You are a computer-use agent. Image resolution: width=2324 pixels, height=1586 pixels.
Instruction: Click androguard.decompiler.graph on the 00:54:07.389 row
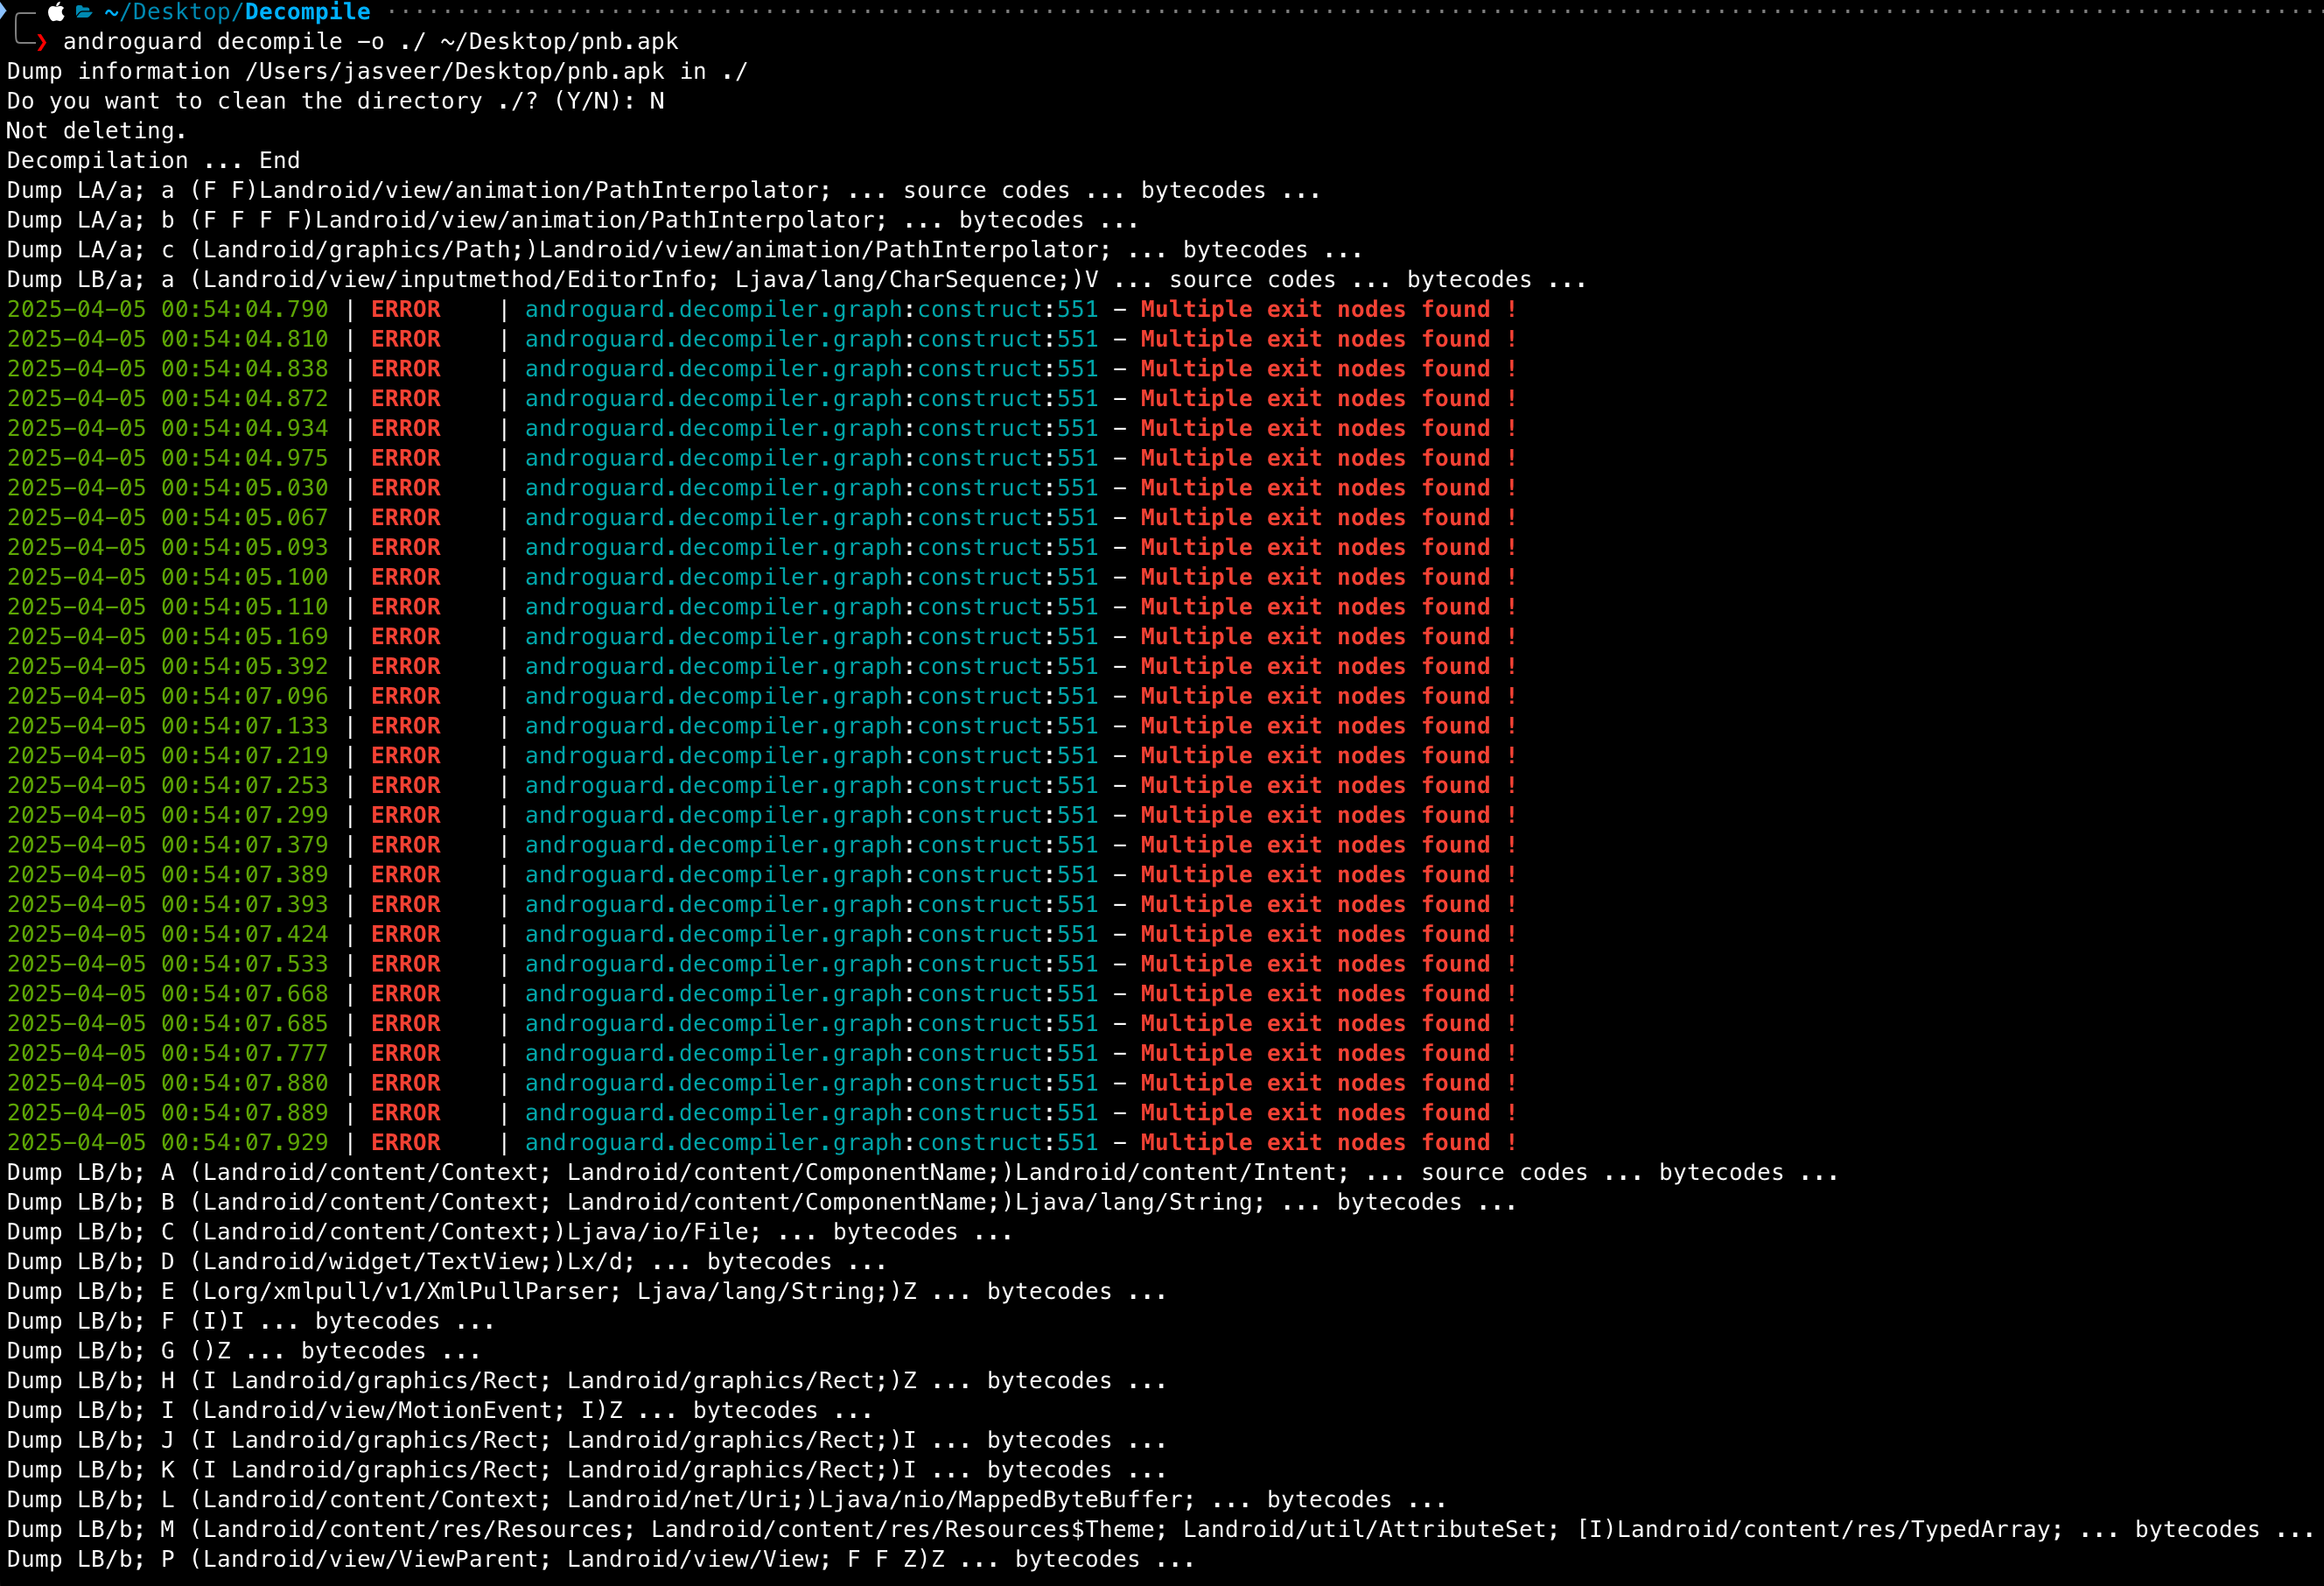pyautogui.click(x=714, y=875)
